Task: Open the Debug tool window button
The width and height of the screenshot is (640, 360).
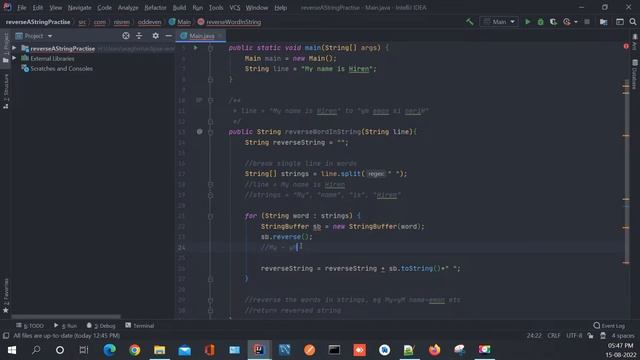Action: coord(101,326)
